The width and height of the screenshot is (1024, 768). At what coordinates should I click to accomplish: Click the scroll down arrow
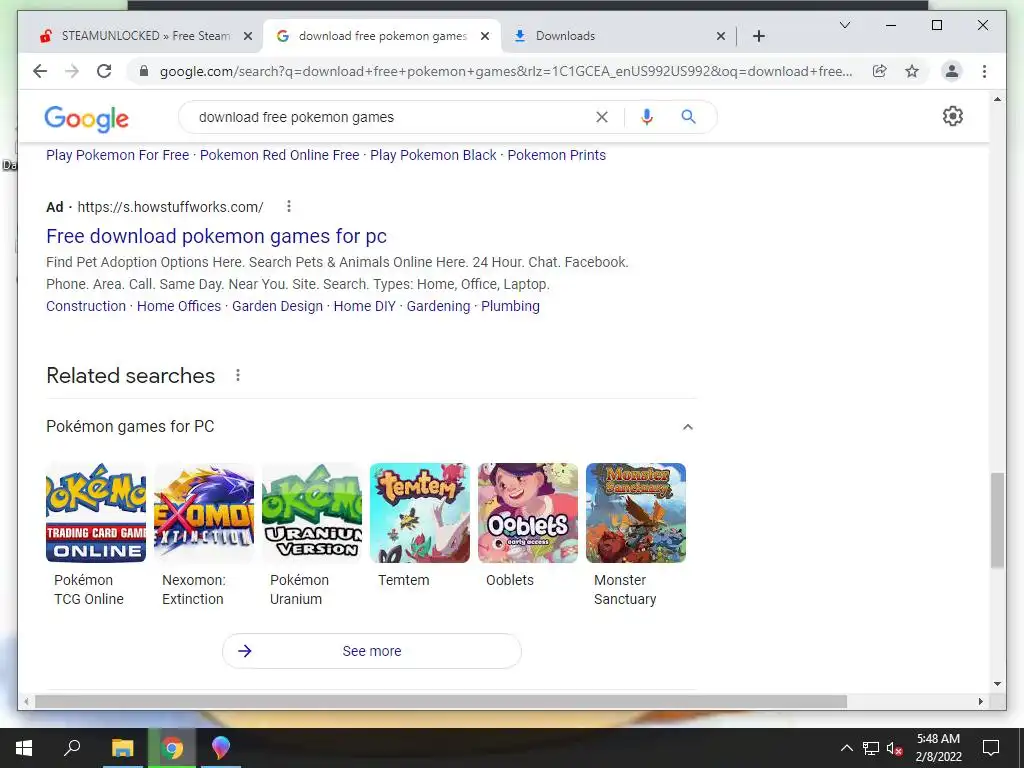click(x=997, y=684)
